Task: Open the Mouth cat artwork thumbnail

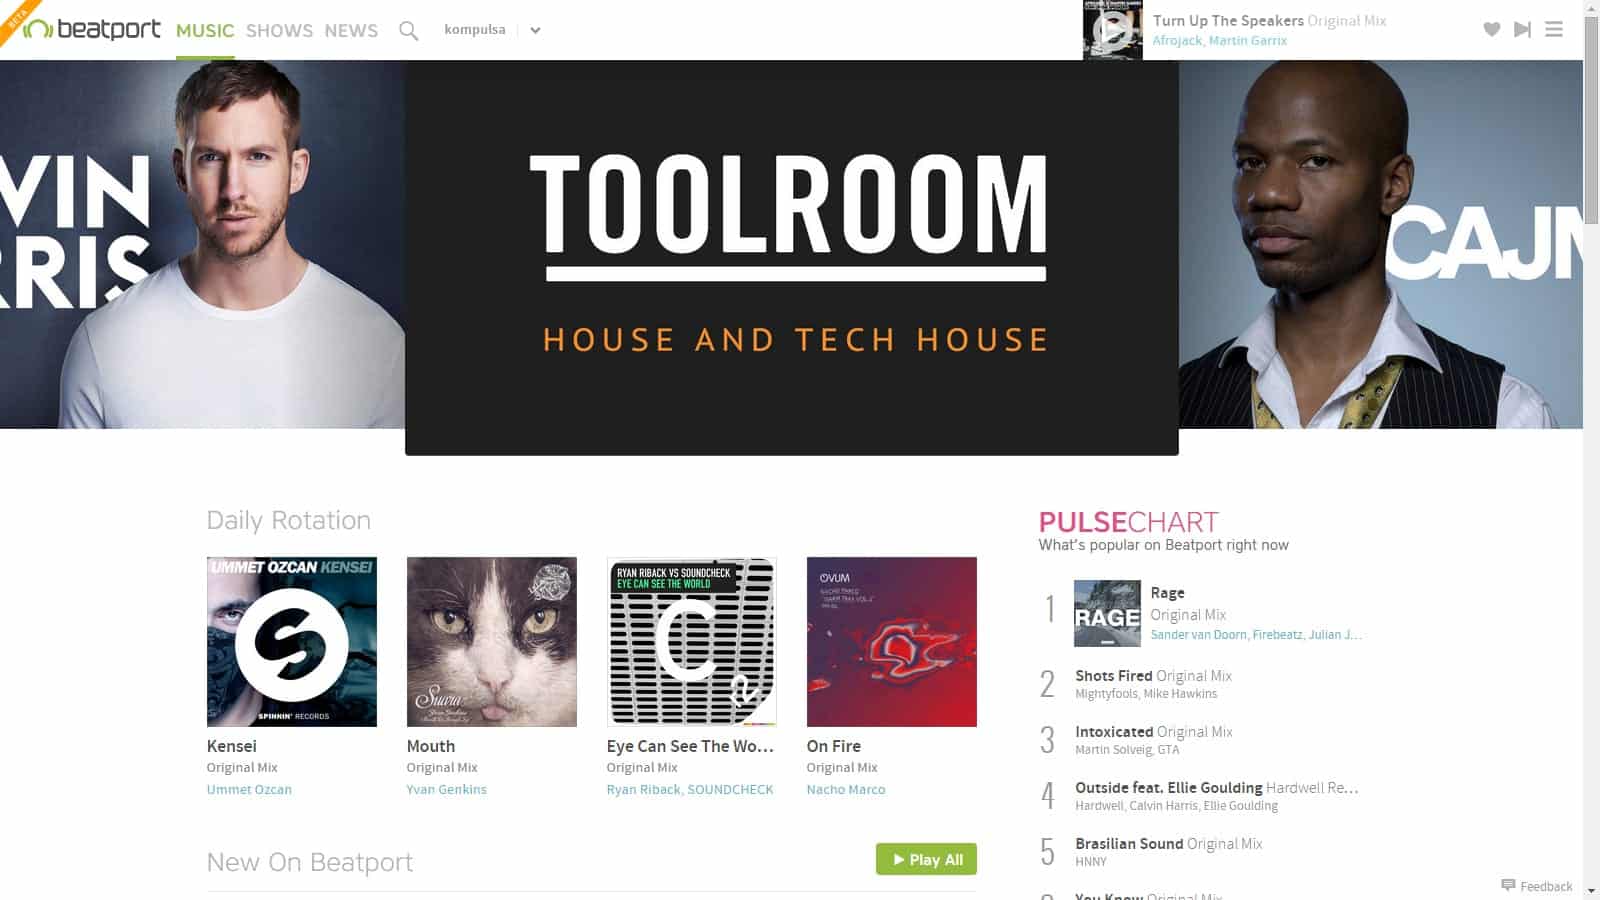Action: [x=491, y=641]
